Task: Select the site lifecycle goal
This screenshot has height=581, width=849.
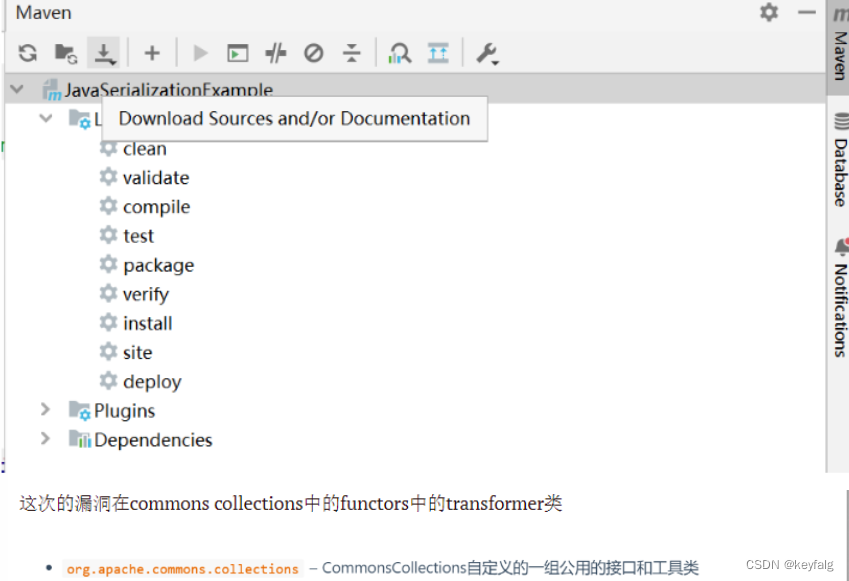Action: tap(138, 352)
